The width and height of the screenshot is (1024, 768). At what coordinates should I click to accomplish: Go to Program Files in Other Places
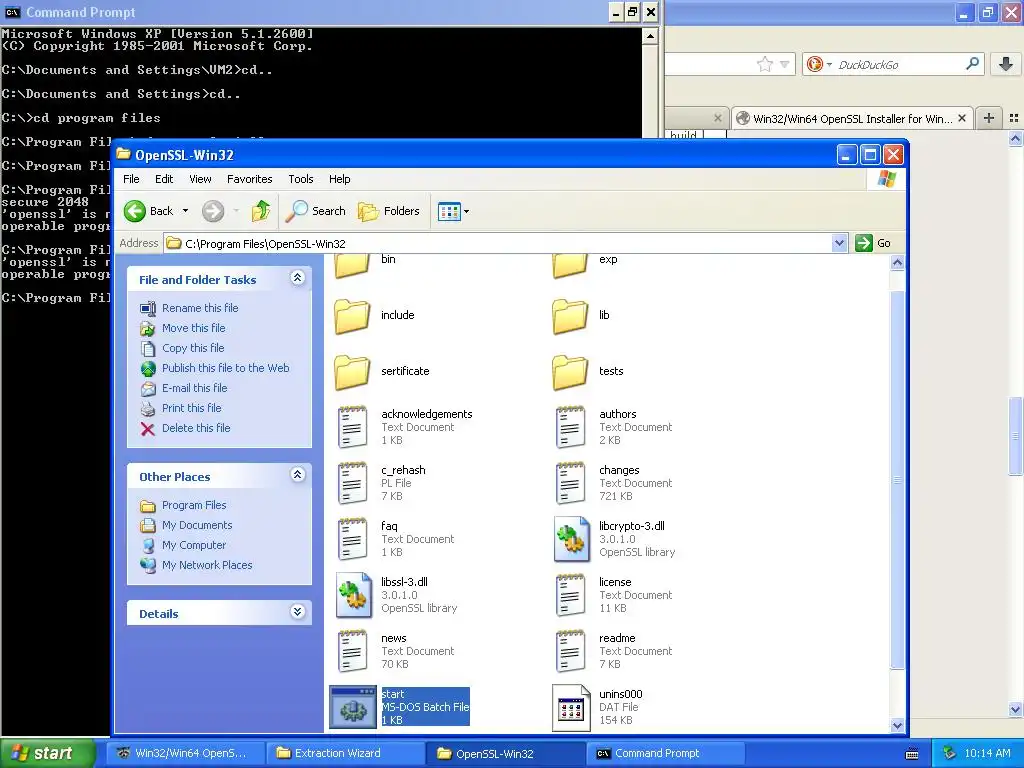pos(194,505)
